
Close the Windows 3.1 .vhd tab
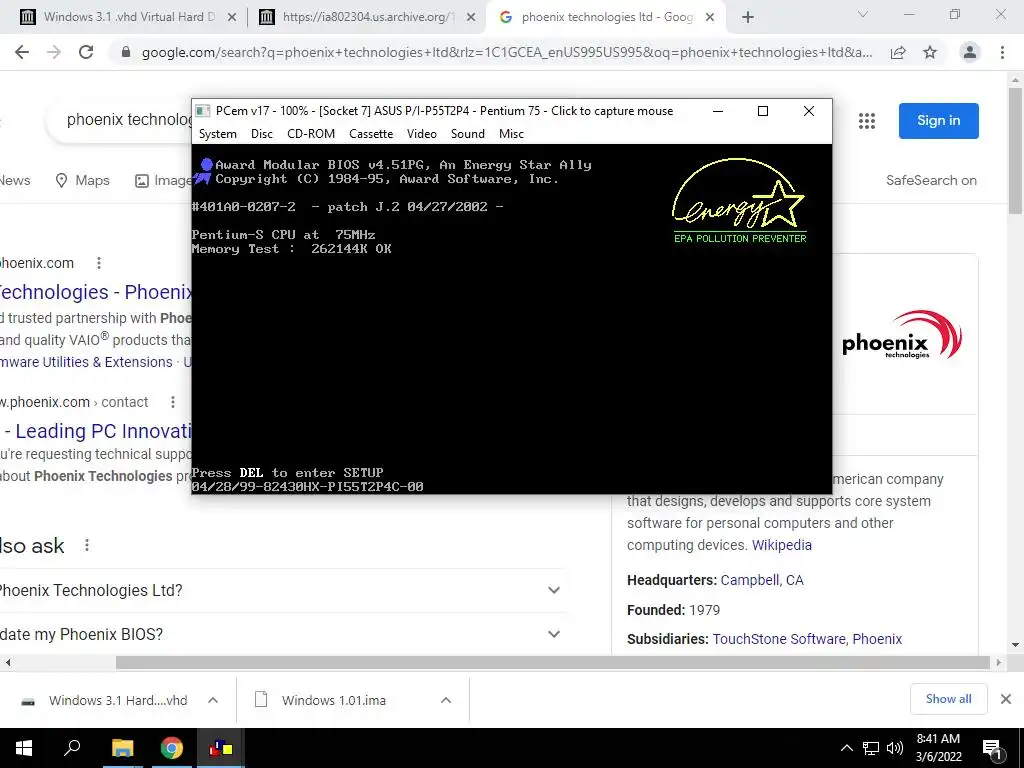[232, 18]
